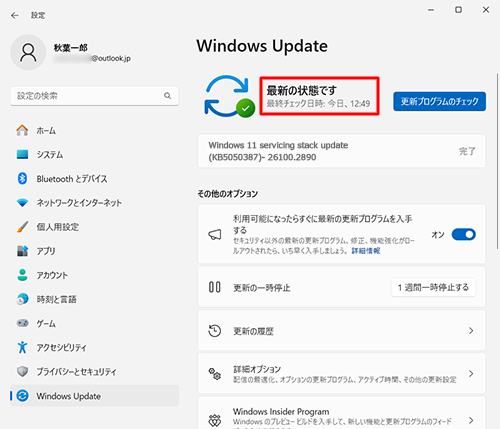Select 個人用設定 in sidebar
Image resolution: width=500 pixels, height=429 pixels.
95,227
